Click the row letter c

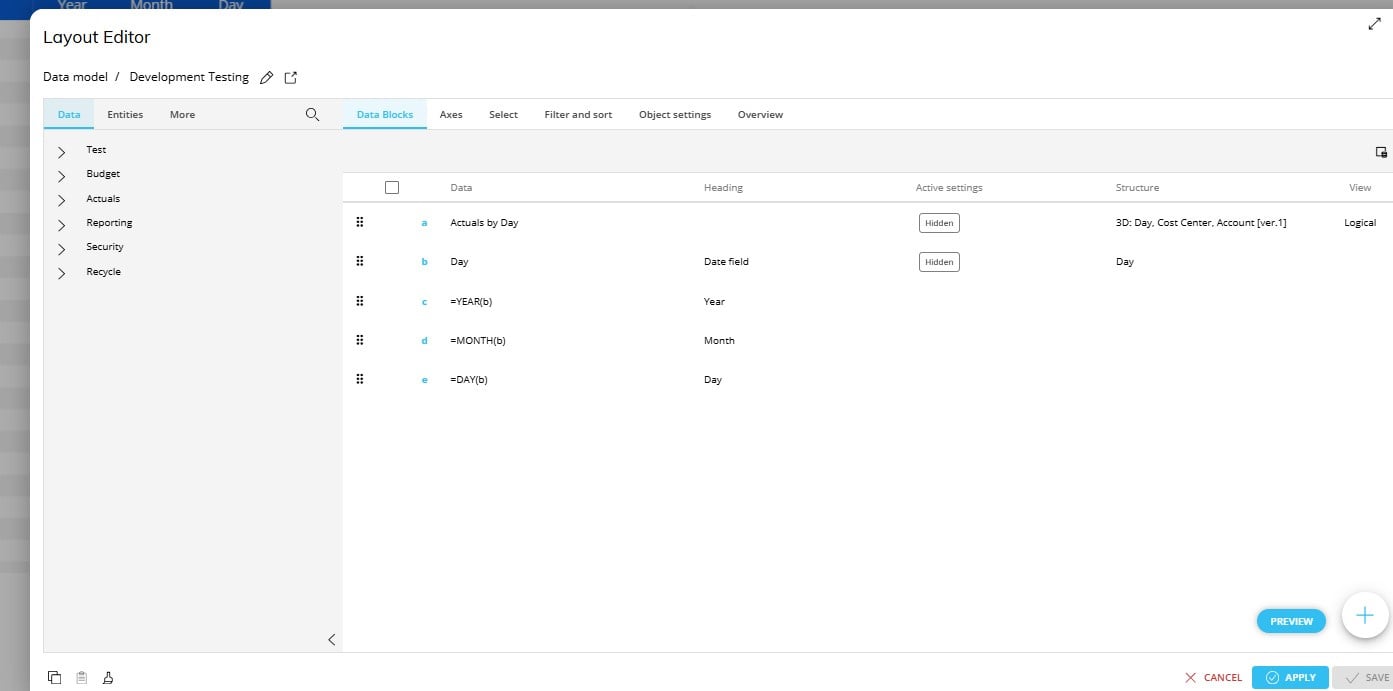424,302
